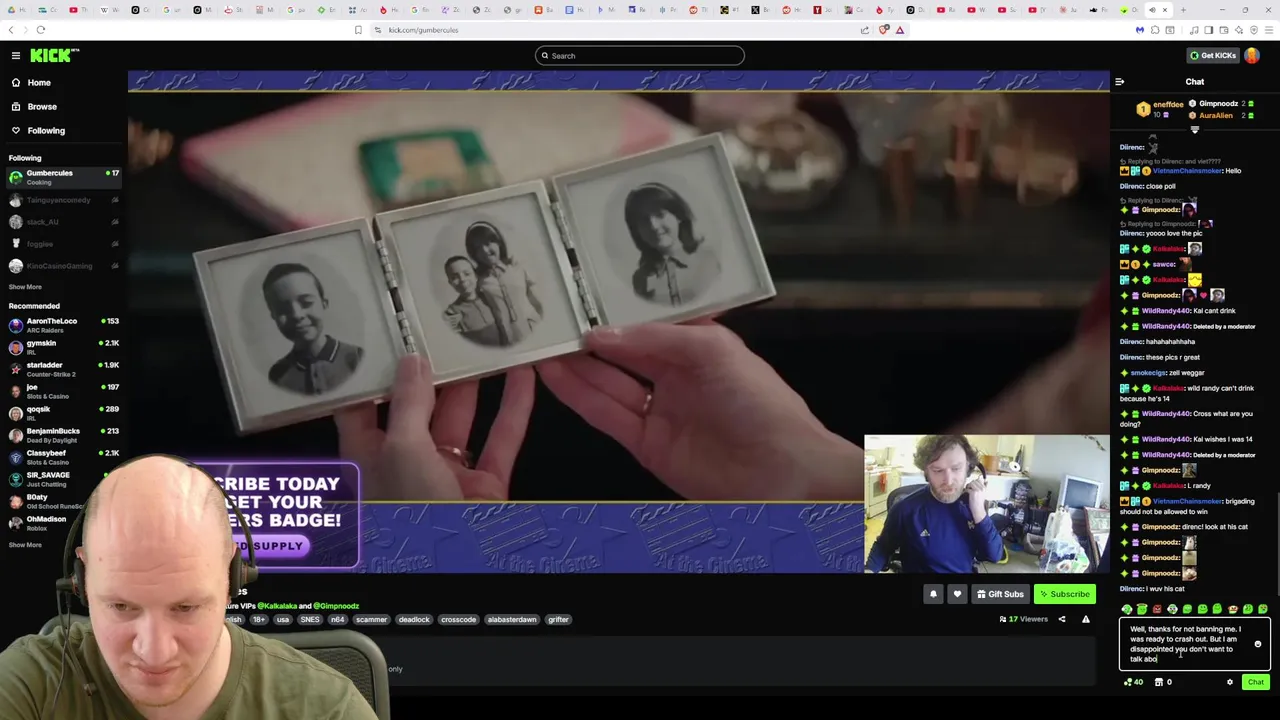Open the user profile avatar menu
The image size is (1280, 720).
[1252, 55]
